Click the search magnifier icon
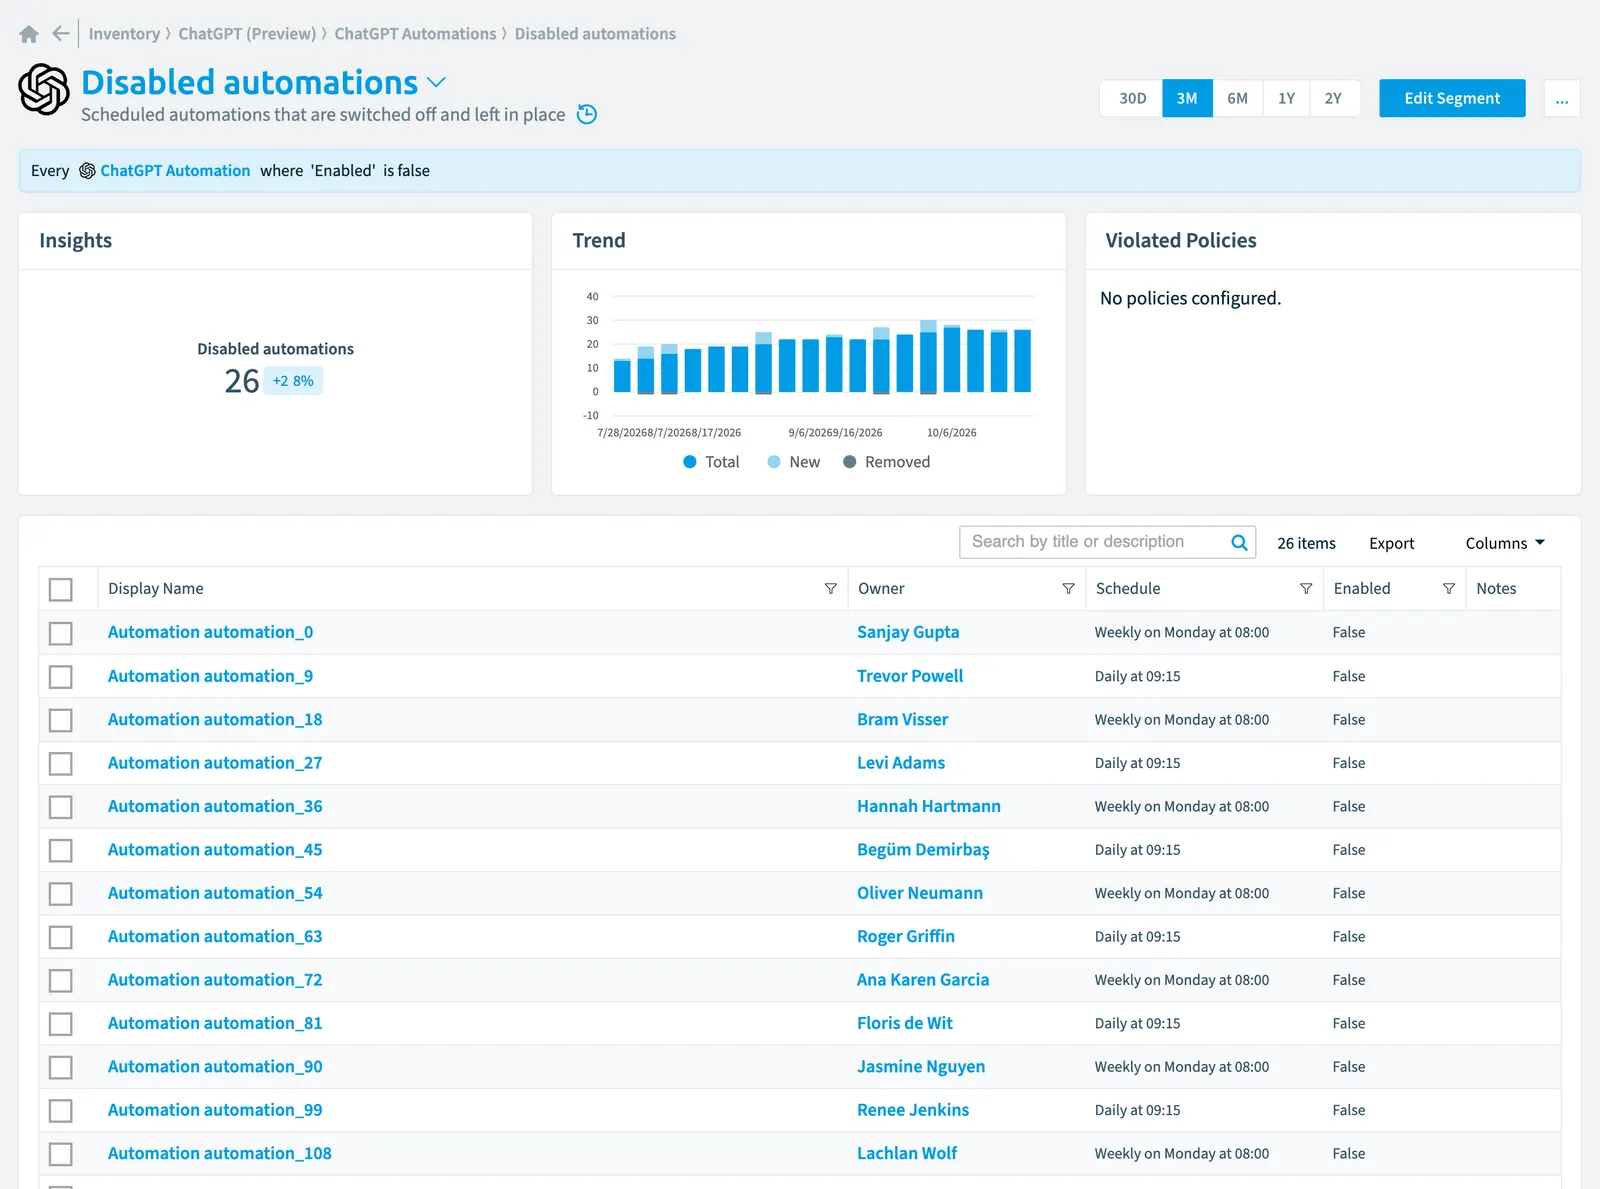Viewport: 1600px width, 1189px height. 1239,542
